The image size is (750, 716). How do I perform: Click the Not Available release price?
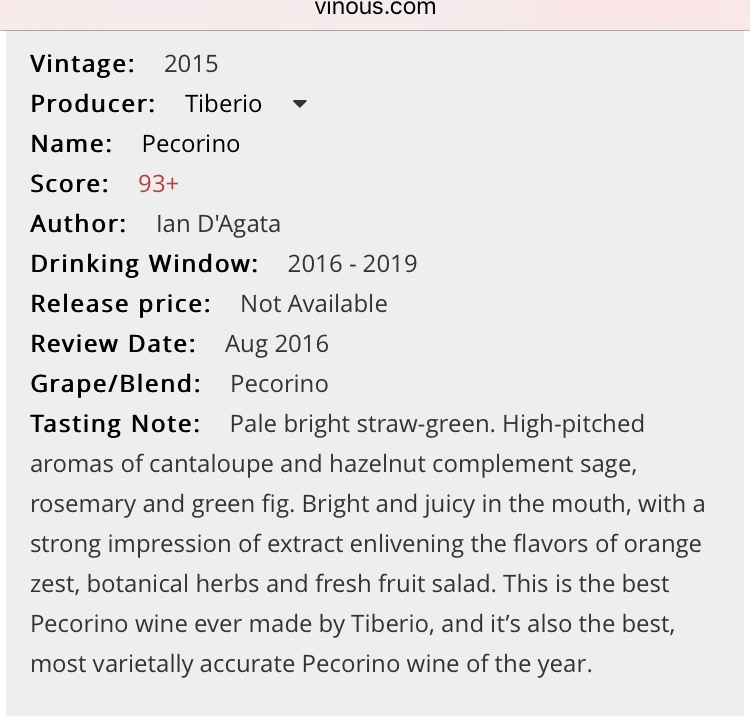pyautogui.click(x=314, y=304)
